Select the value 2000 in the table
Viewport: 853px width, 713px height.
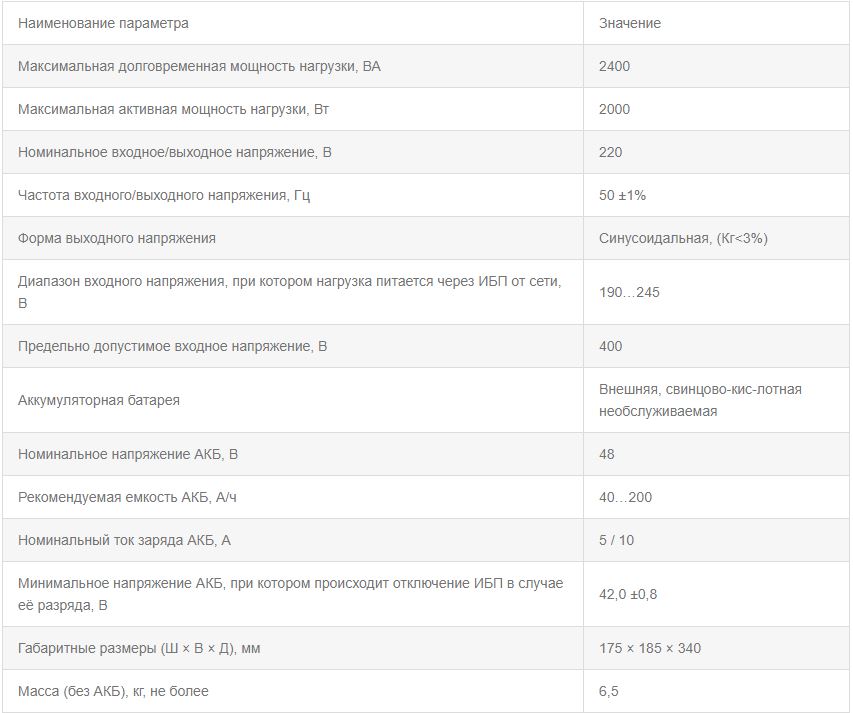pos(615,109)
